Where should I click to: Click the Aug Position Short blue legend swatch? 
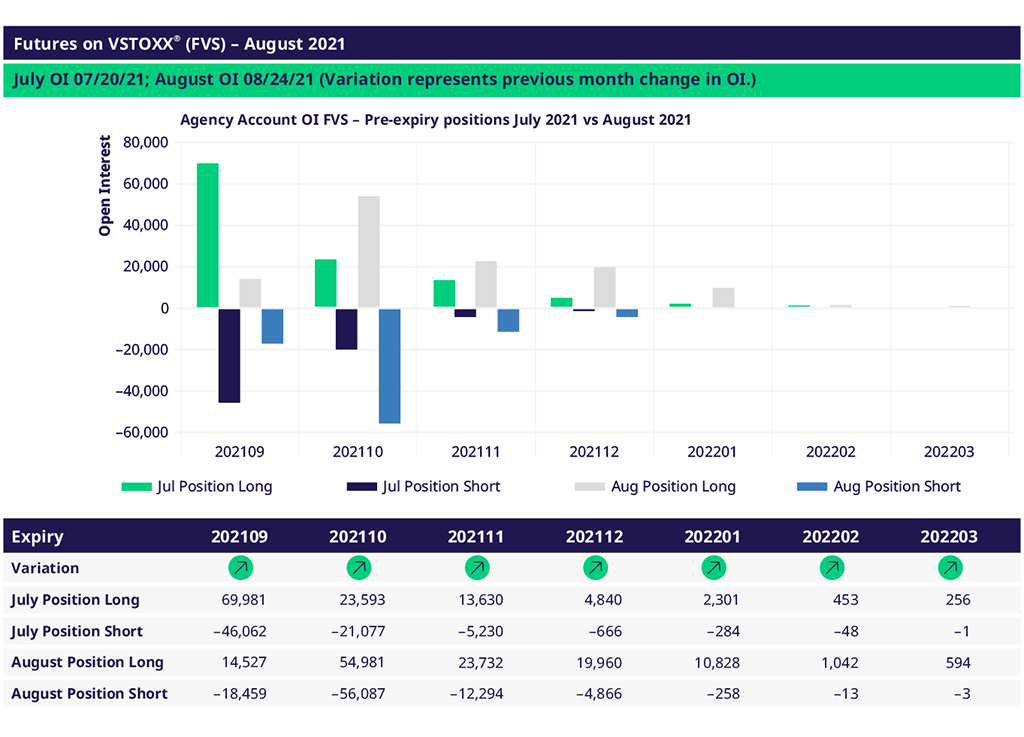pos(812,487)
